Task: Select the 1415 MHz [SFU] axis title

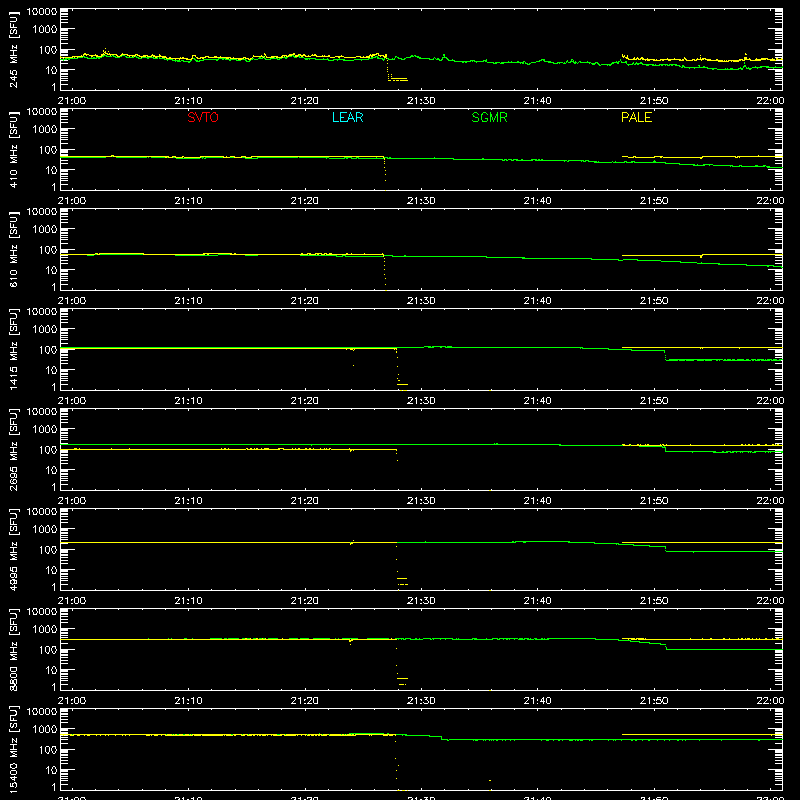Action: click(14, 349)
